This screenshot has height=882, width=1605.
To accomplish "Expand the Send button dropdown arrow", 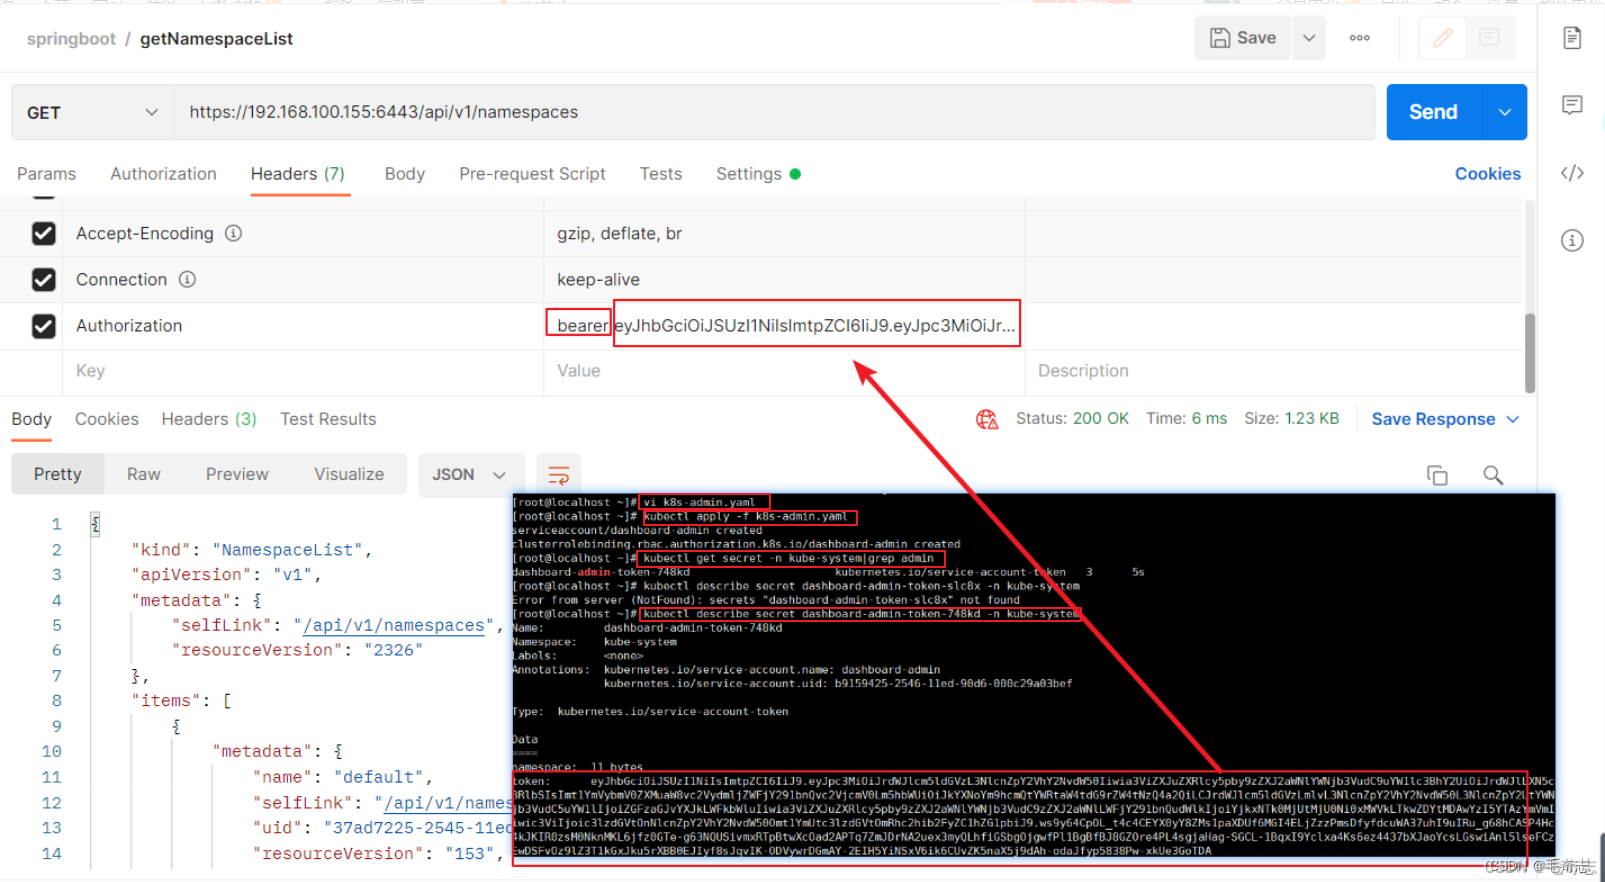I will pyautogui.click(x=1504, y=112).
